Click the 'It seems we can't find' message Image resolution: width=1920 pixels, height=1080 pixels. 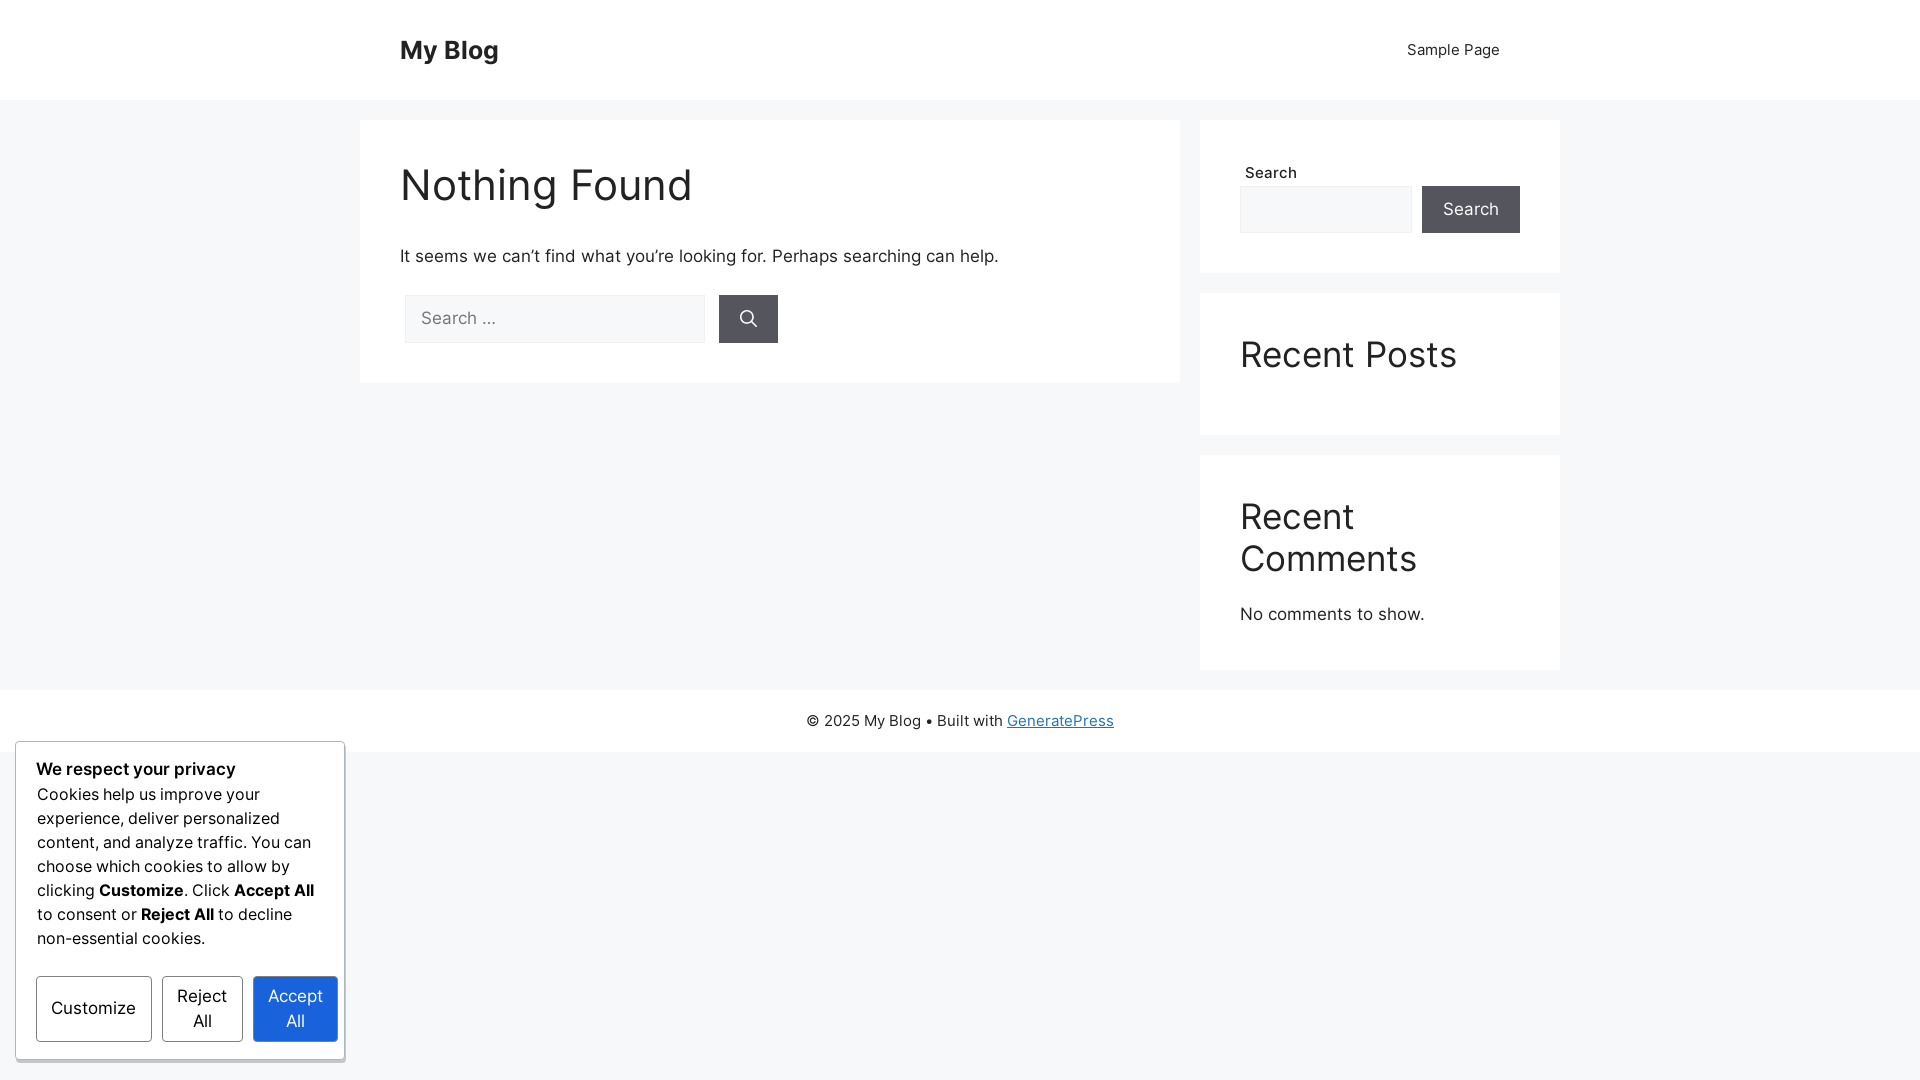pyautogui.click(x=699, y=256)
